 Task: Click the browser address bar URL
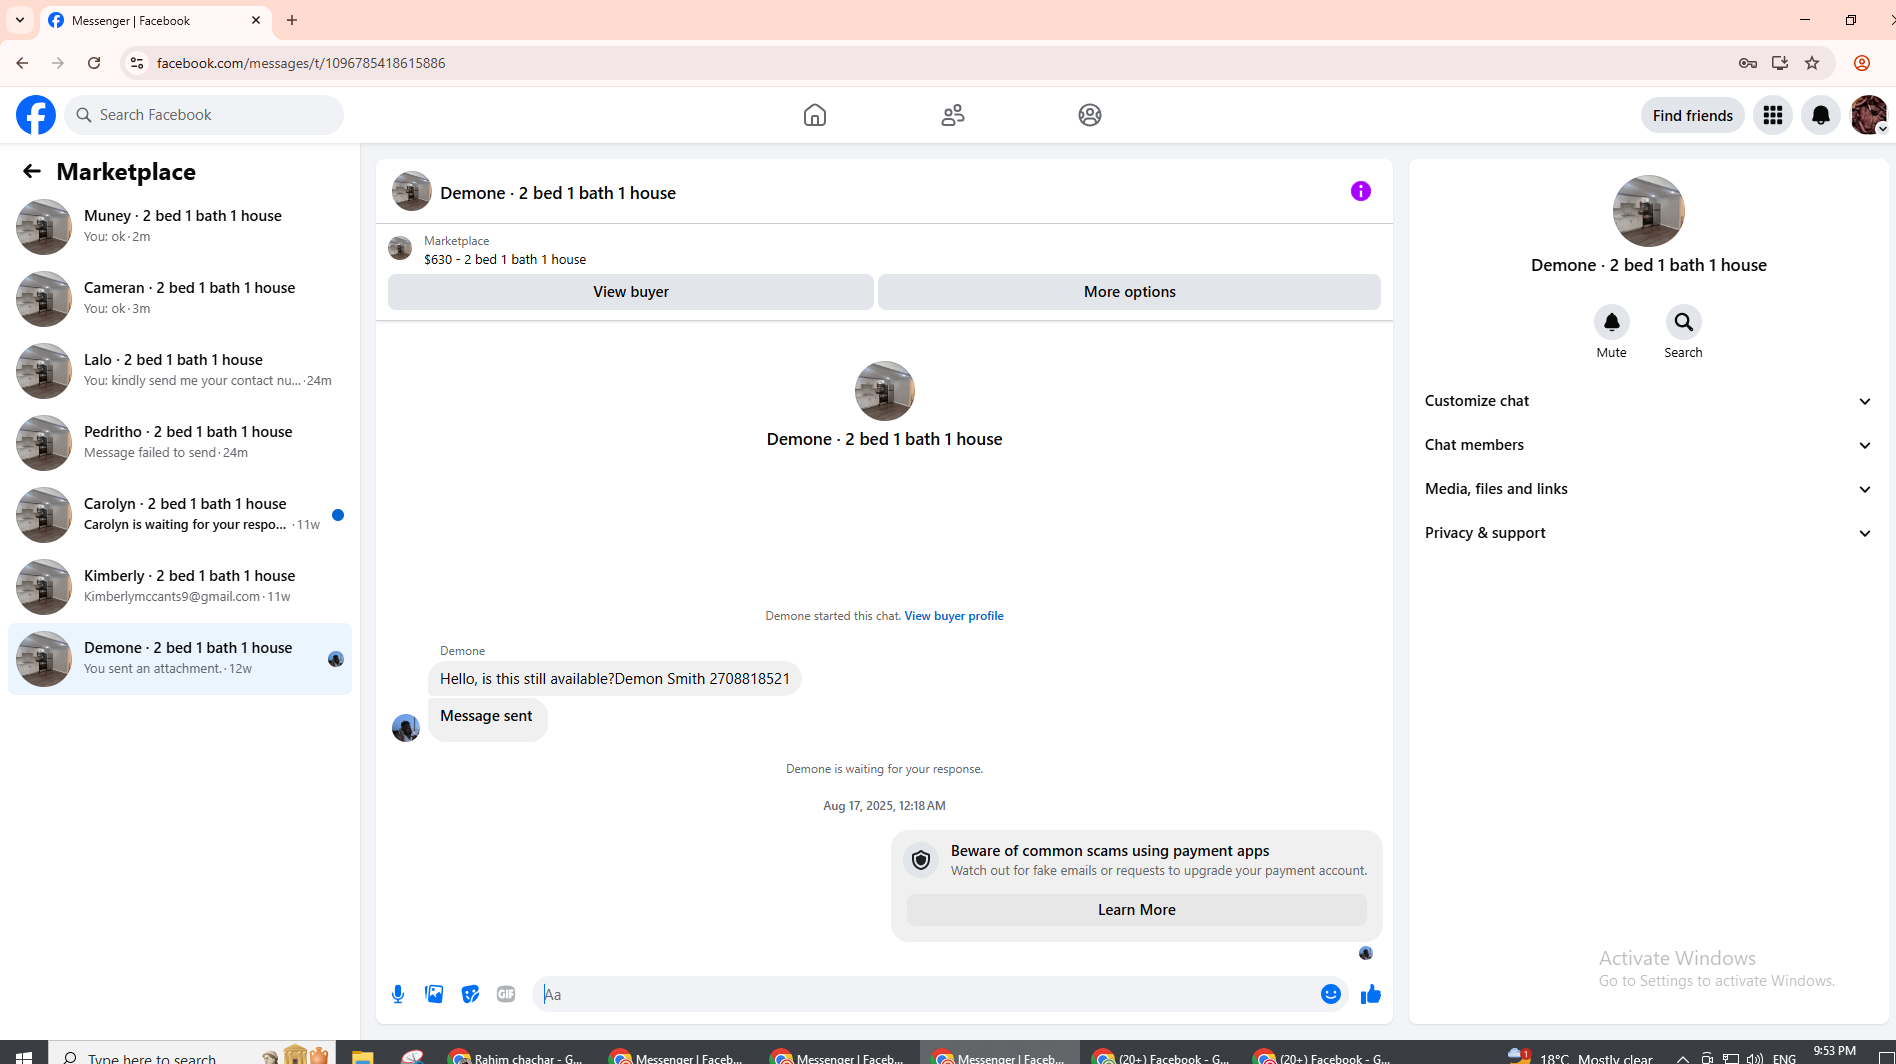(301, 63)
